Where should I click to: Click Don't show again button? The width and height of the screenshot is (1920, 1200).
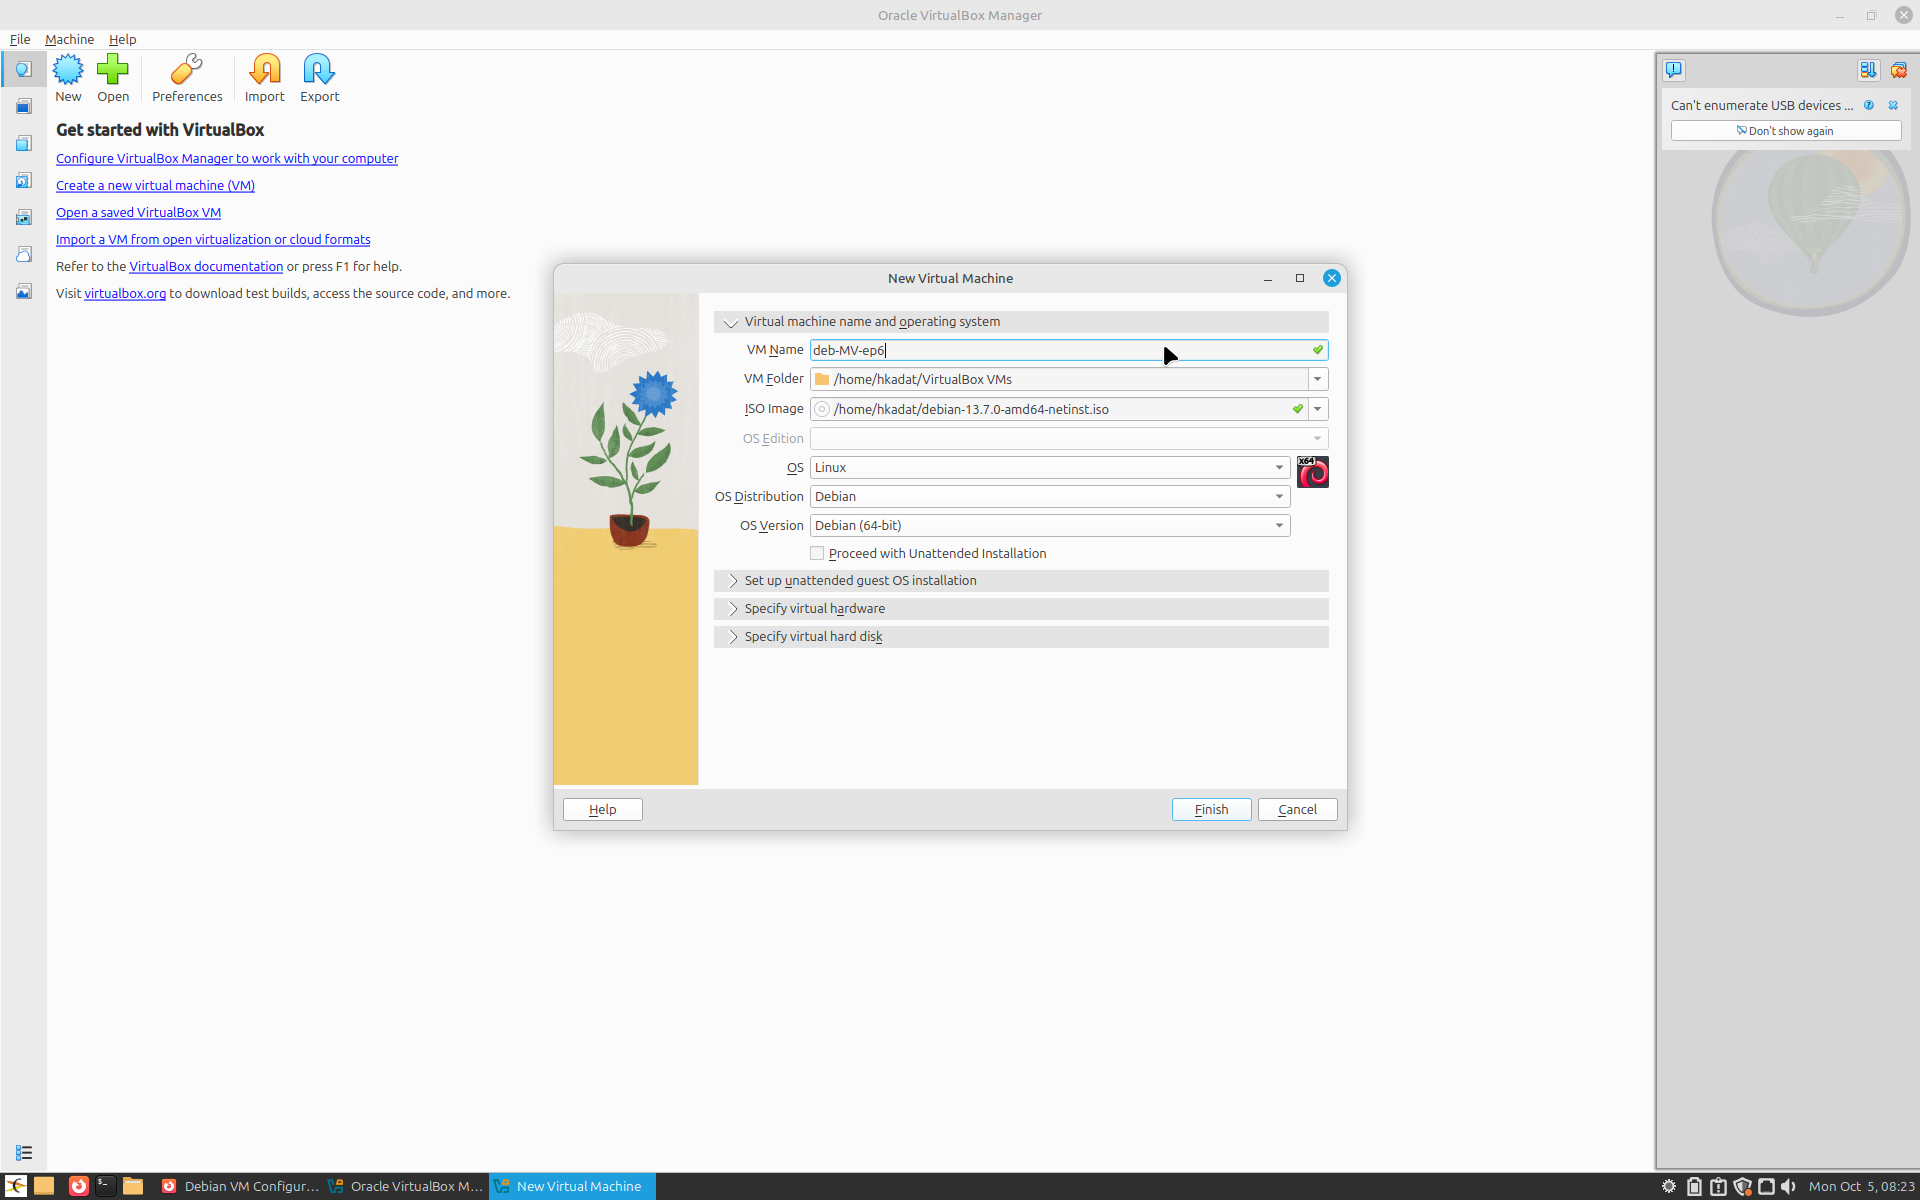[x=1785, y=131]
